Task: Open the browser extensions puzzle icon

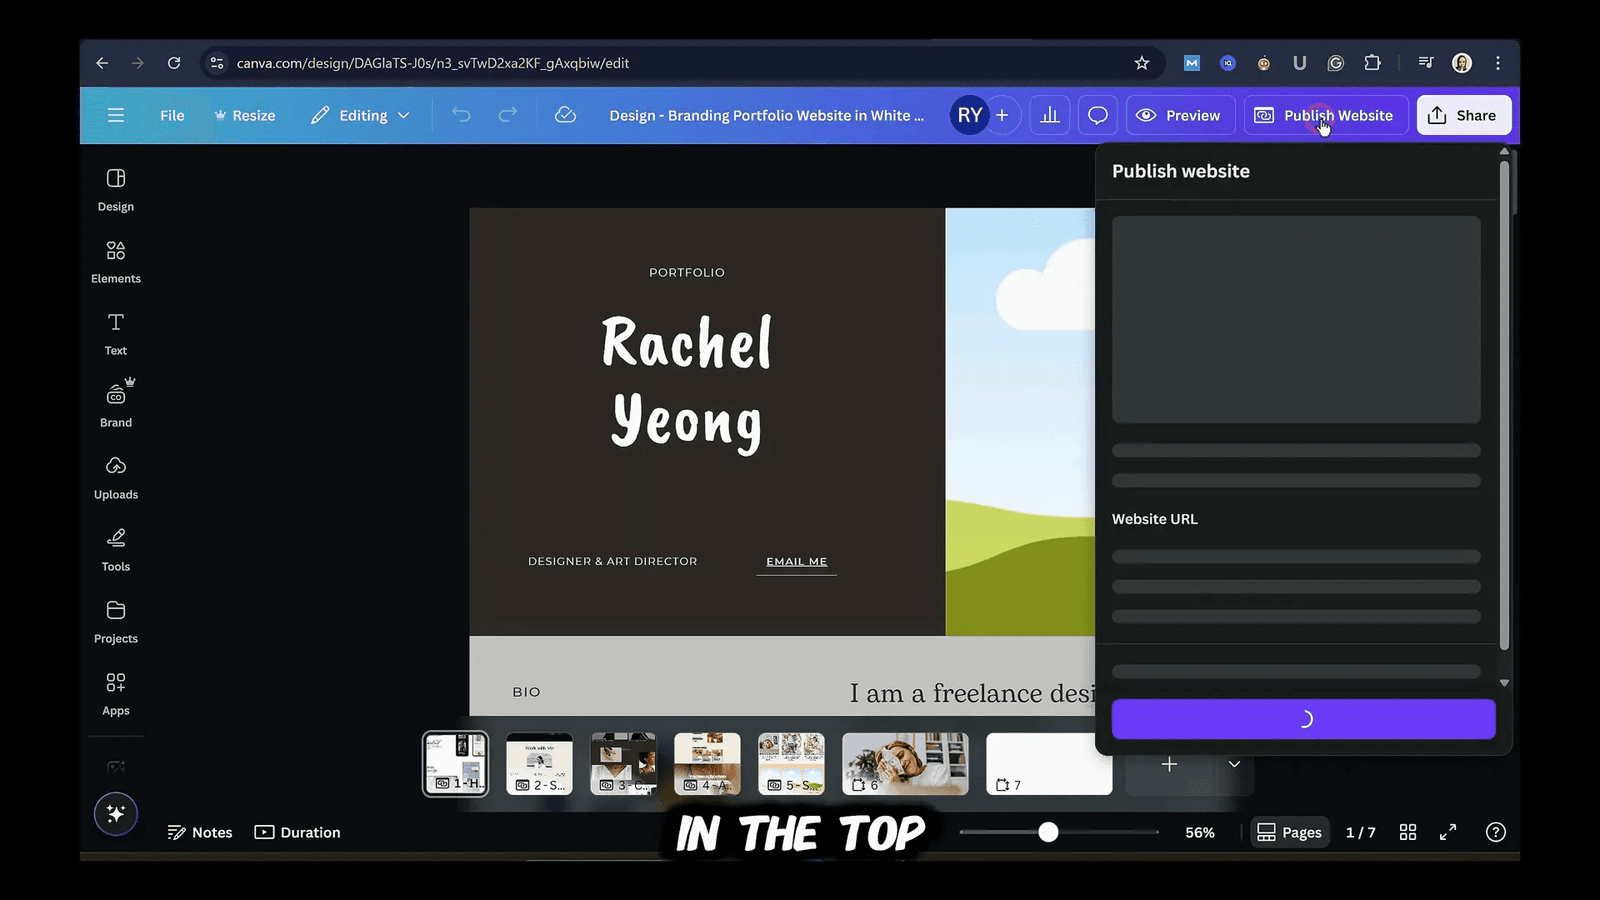Action: 1372,63
